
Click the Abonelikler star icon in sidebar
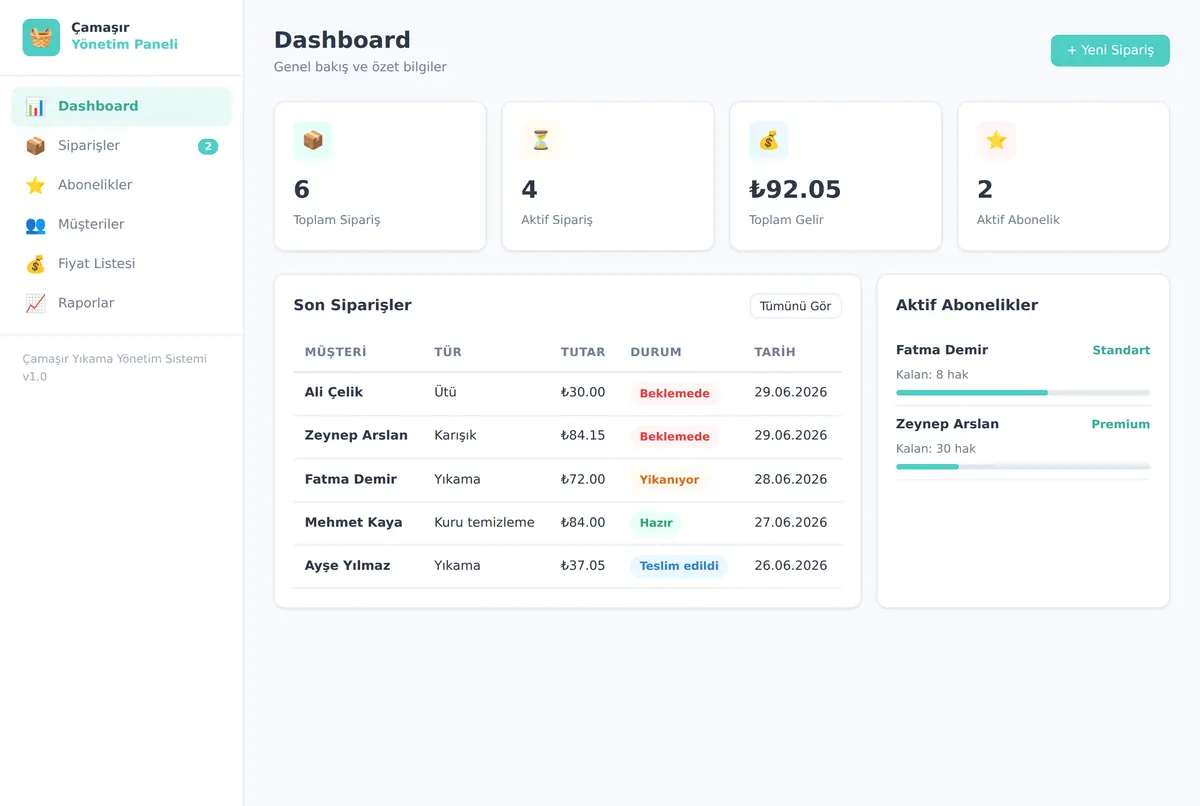coord(36,185)
